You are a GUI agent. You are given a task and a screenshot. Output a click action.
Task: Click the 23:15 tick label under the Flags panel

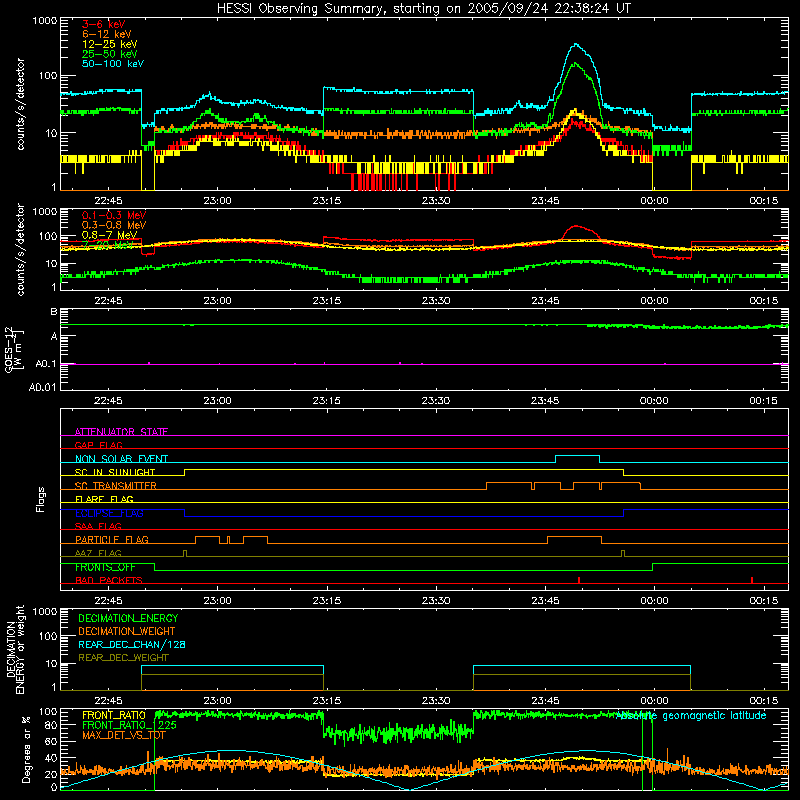(x=327, y=601)
